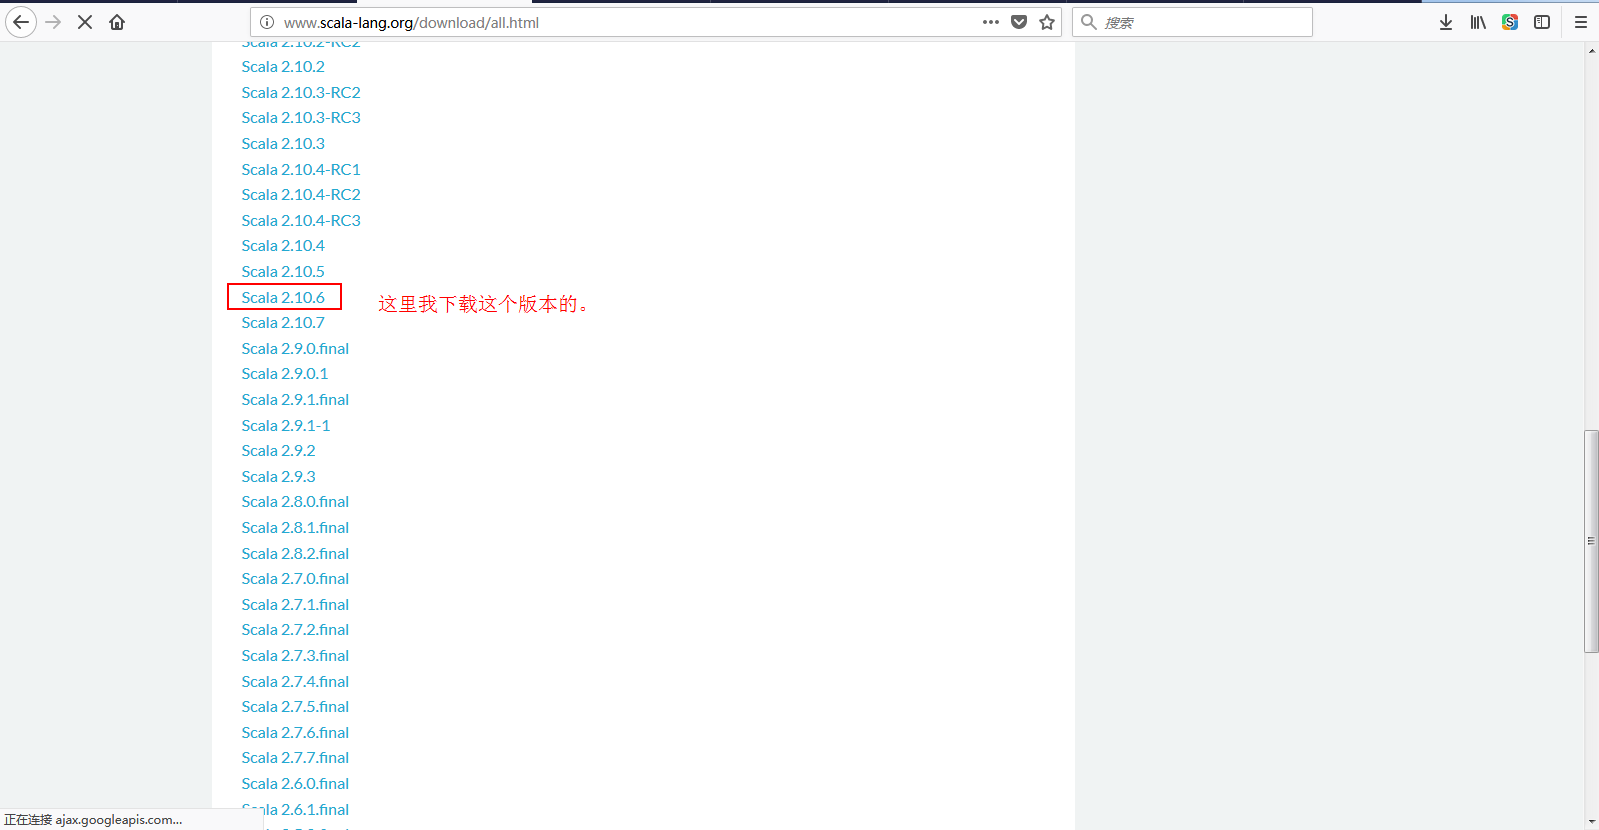Image resolution: width=1599 pixels, height=830 pixels.
Task: Open the Scala 2.10.7 link
Action: coord(283,323)
